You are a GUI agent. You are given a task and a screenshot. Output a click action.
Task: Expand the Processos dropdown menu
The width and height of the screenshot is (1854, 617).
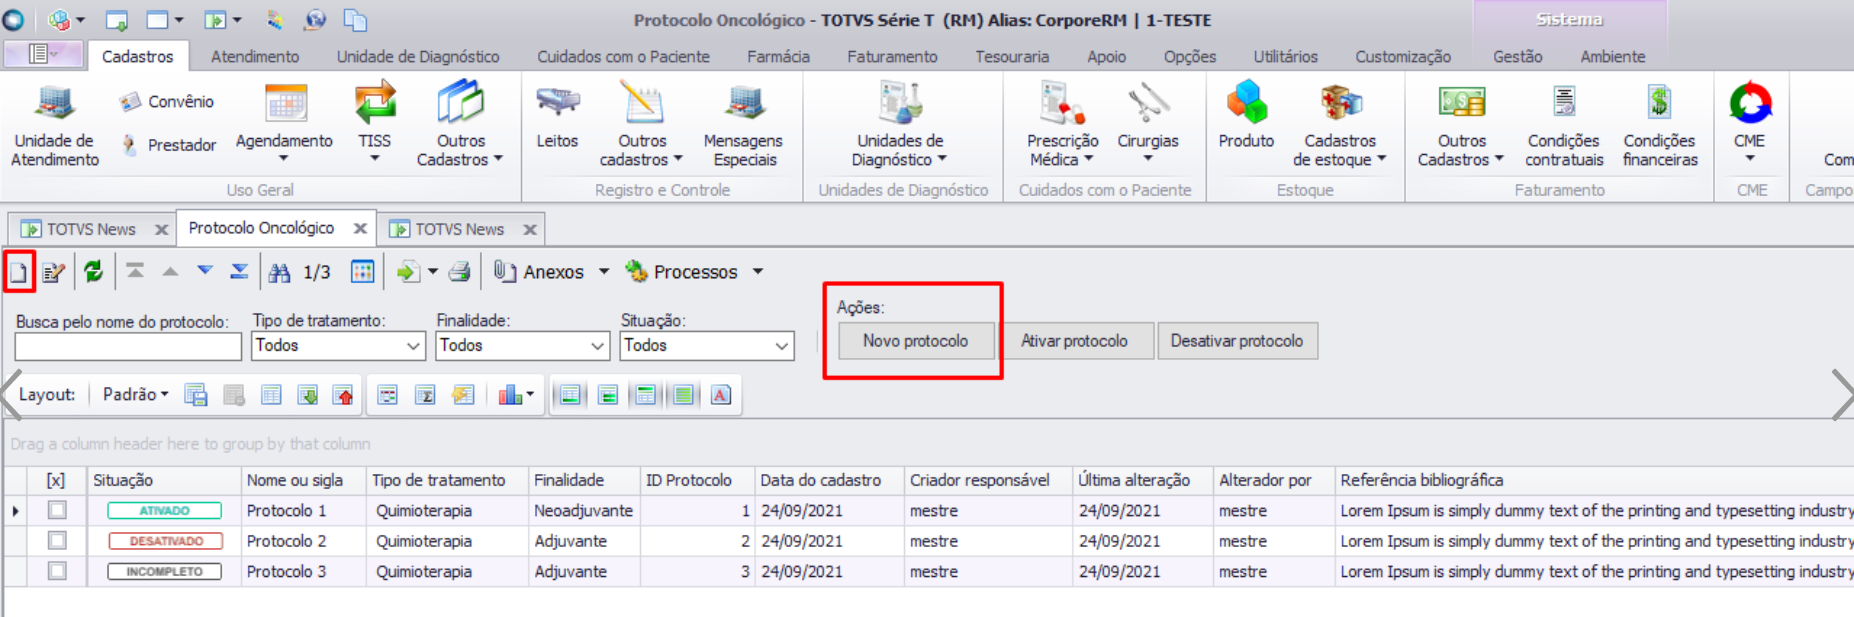tap(758, 271)
